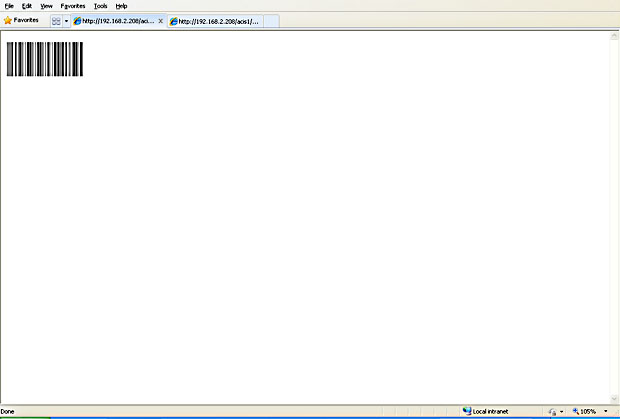Open a new blank tab
Viewport: 620px width, 419px height.
(x=271, y=21)
